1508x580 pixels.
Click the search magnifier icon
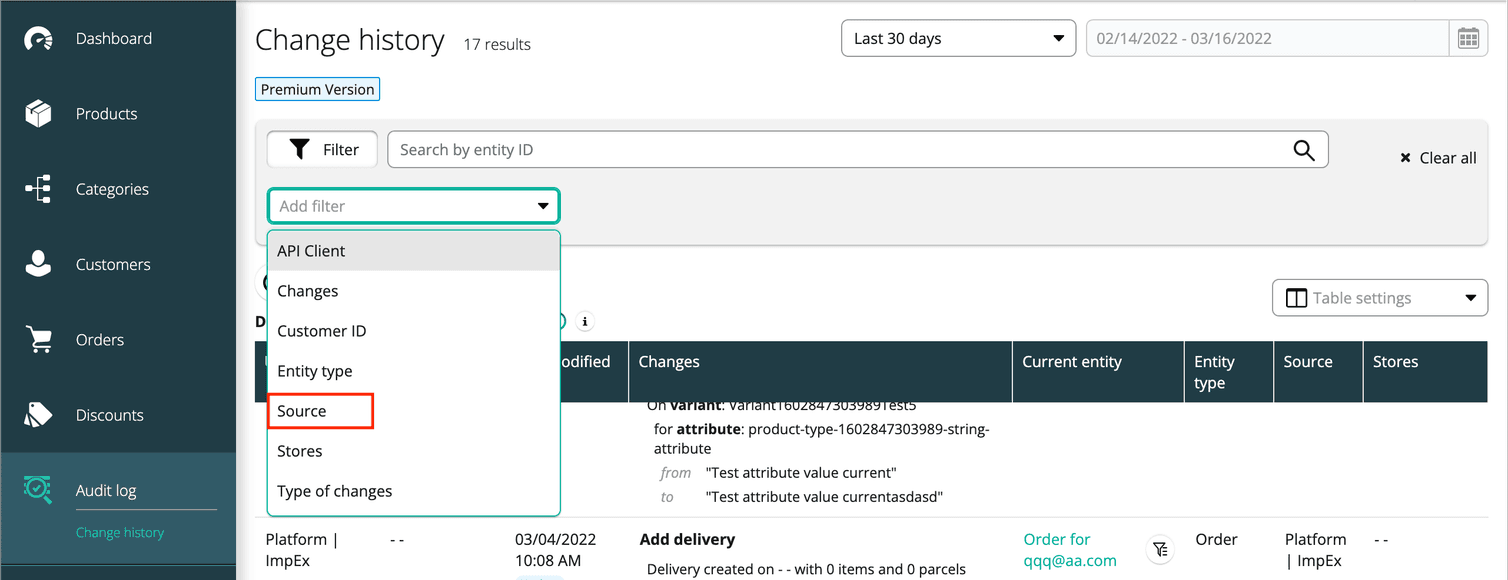(1303, 149)
